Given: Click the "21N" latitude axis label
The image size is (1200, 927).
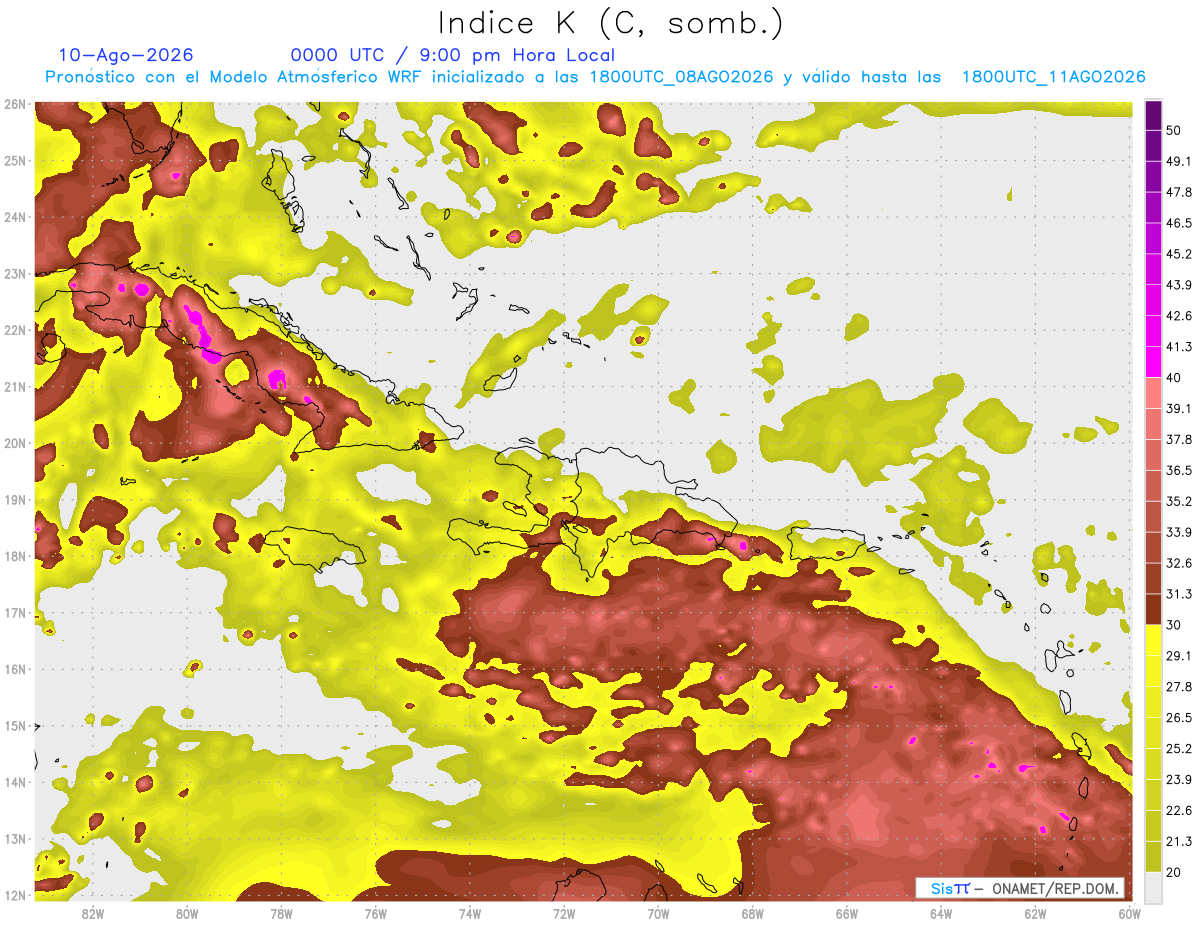Looking at the screenshot, I should click(x=15, y=387).
